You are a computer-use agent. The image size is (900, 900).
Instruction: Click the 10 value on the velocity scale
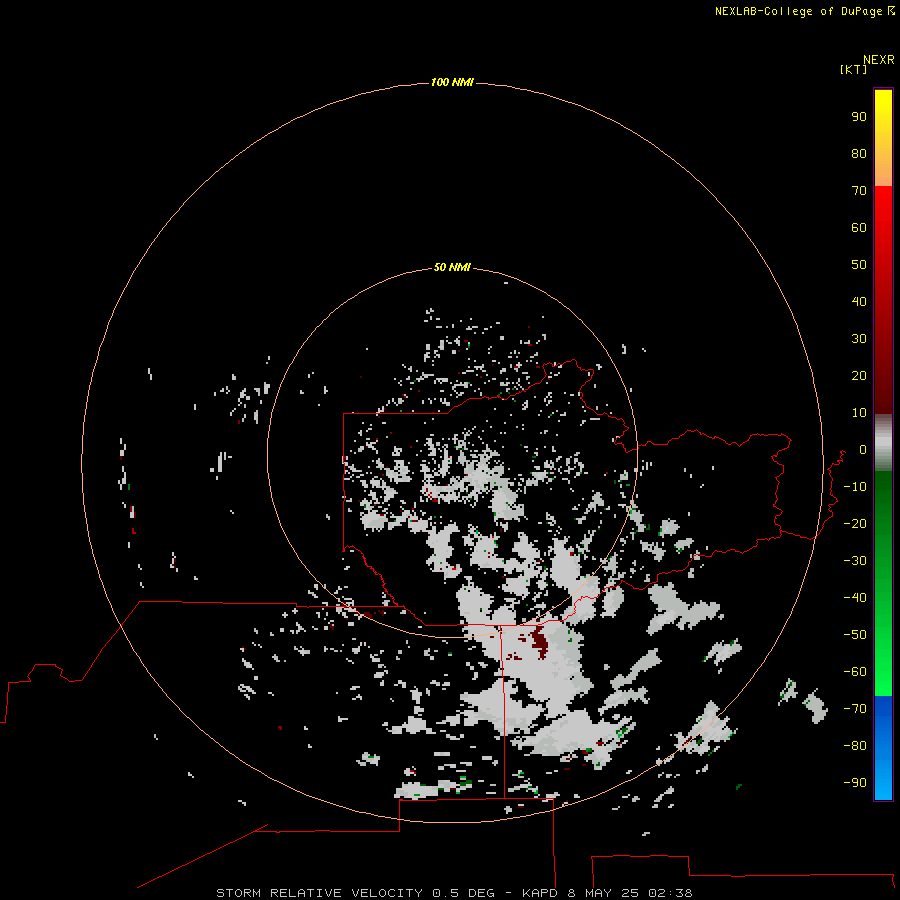859,413
